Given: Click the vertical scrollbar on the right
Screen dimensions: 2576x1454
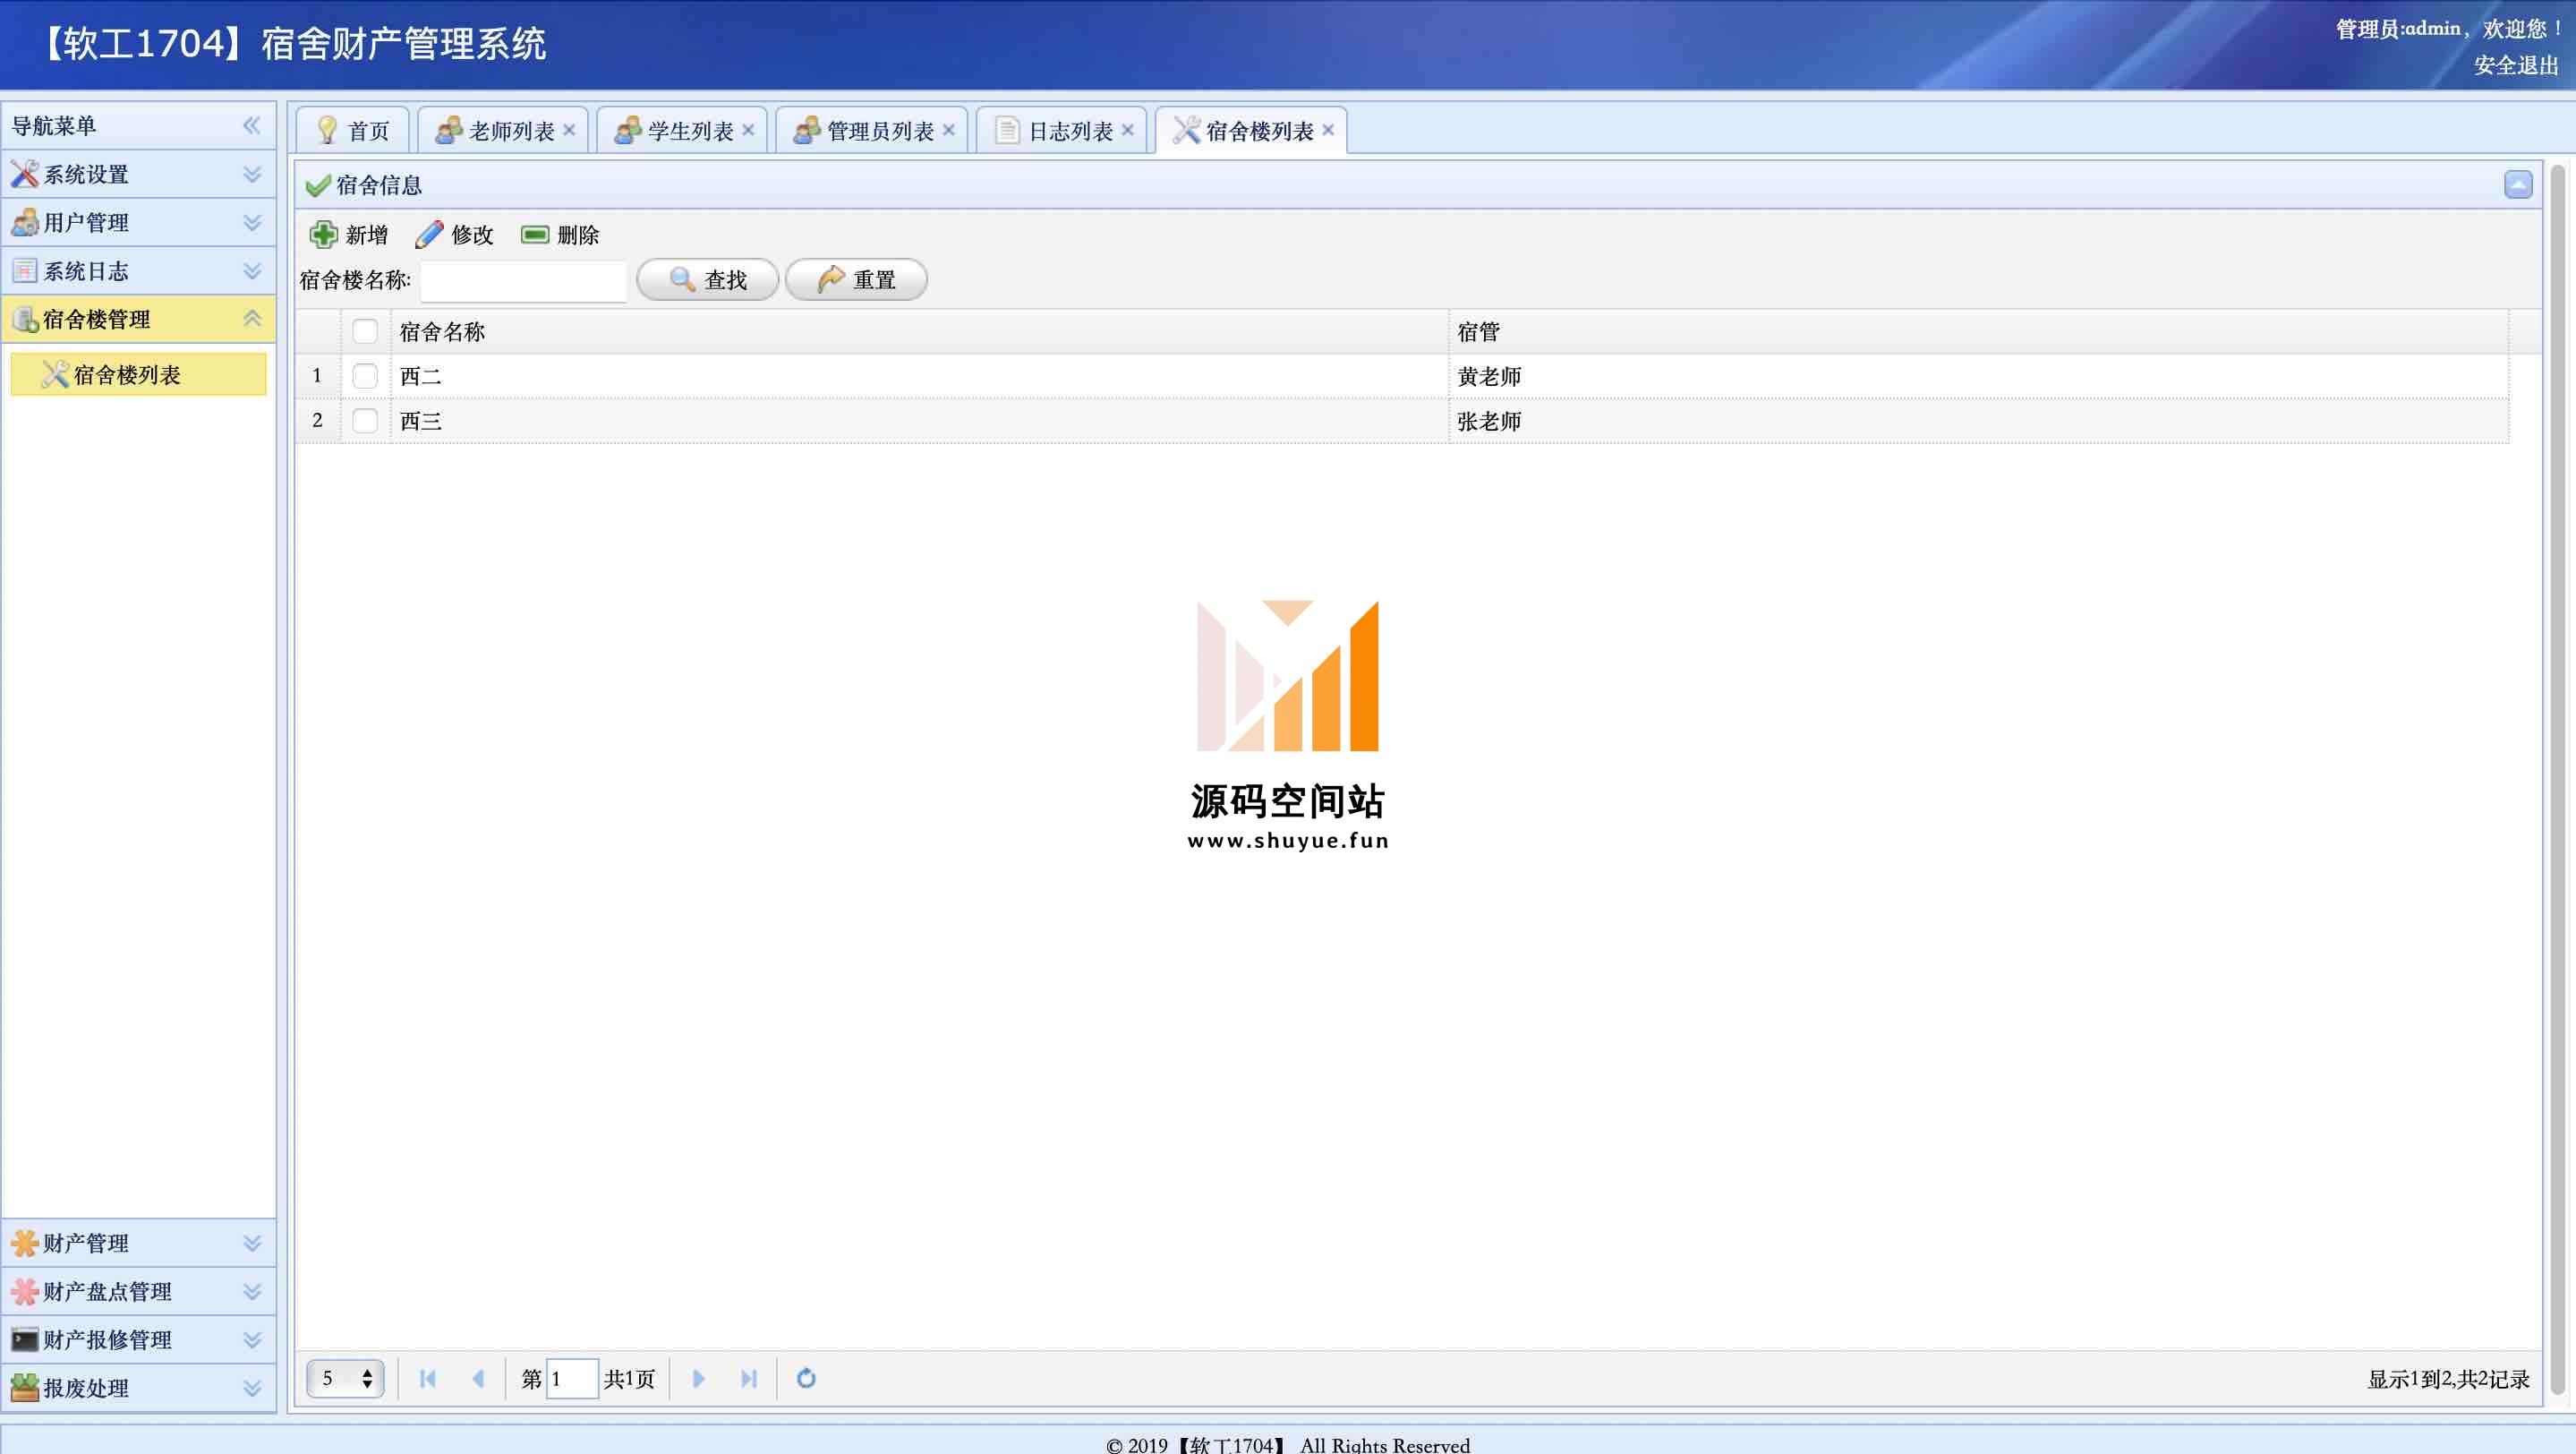Looking at the screenshot, I should coord(2558,780).
